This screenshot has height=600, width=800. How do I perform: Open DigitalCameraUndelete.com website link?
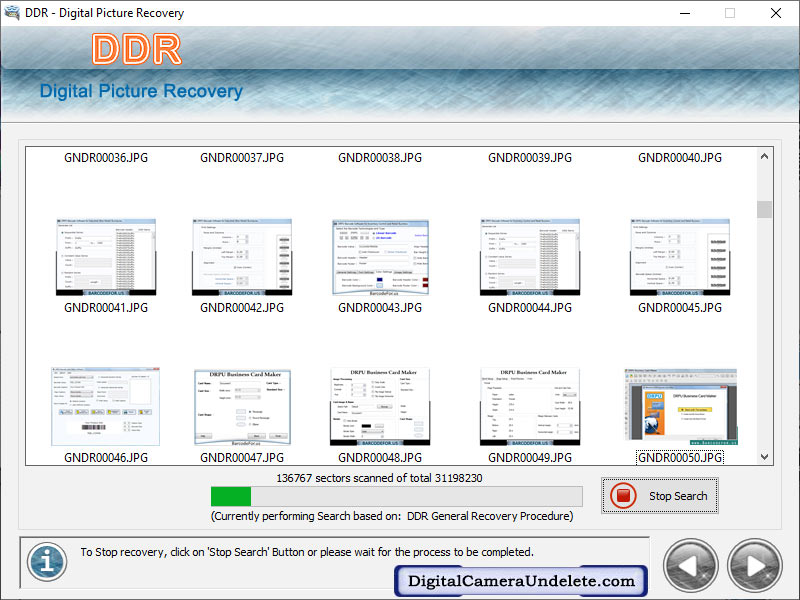point(520,581)
